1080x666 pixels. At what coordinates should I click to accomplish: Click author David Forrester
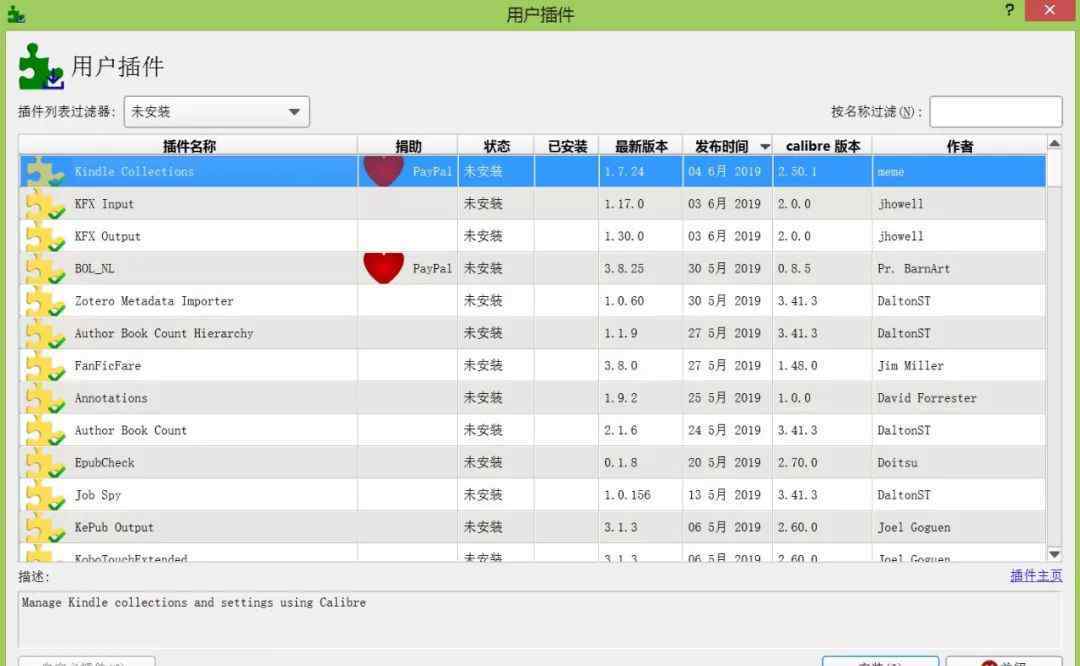click(927, 398)
